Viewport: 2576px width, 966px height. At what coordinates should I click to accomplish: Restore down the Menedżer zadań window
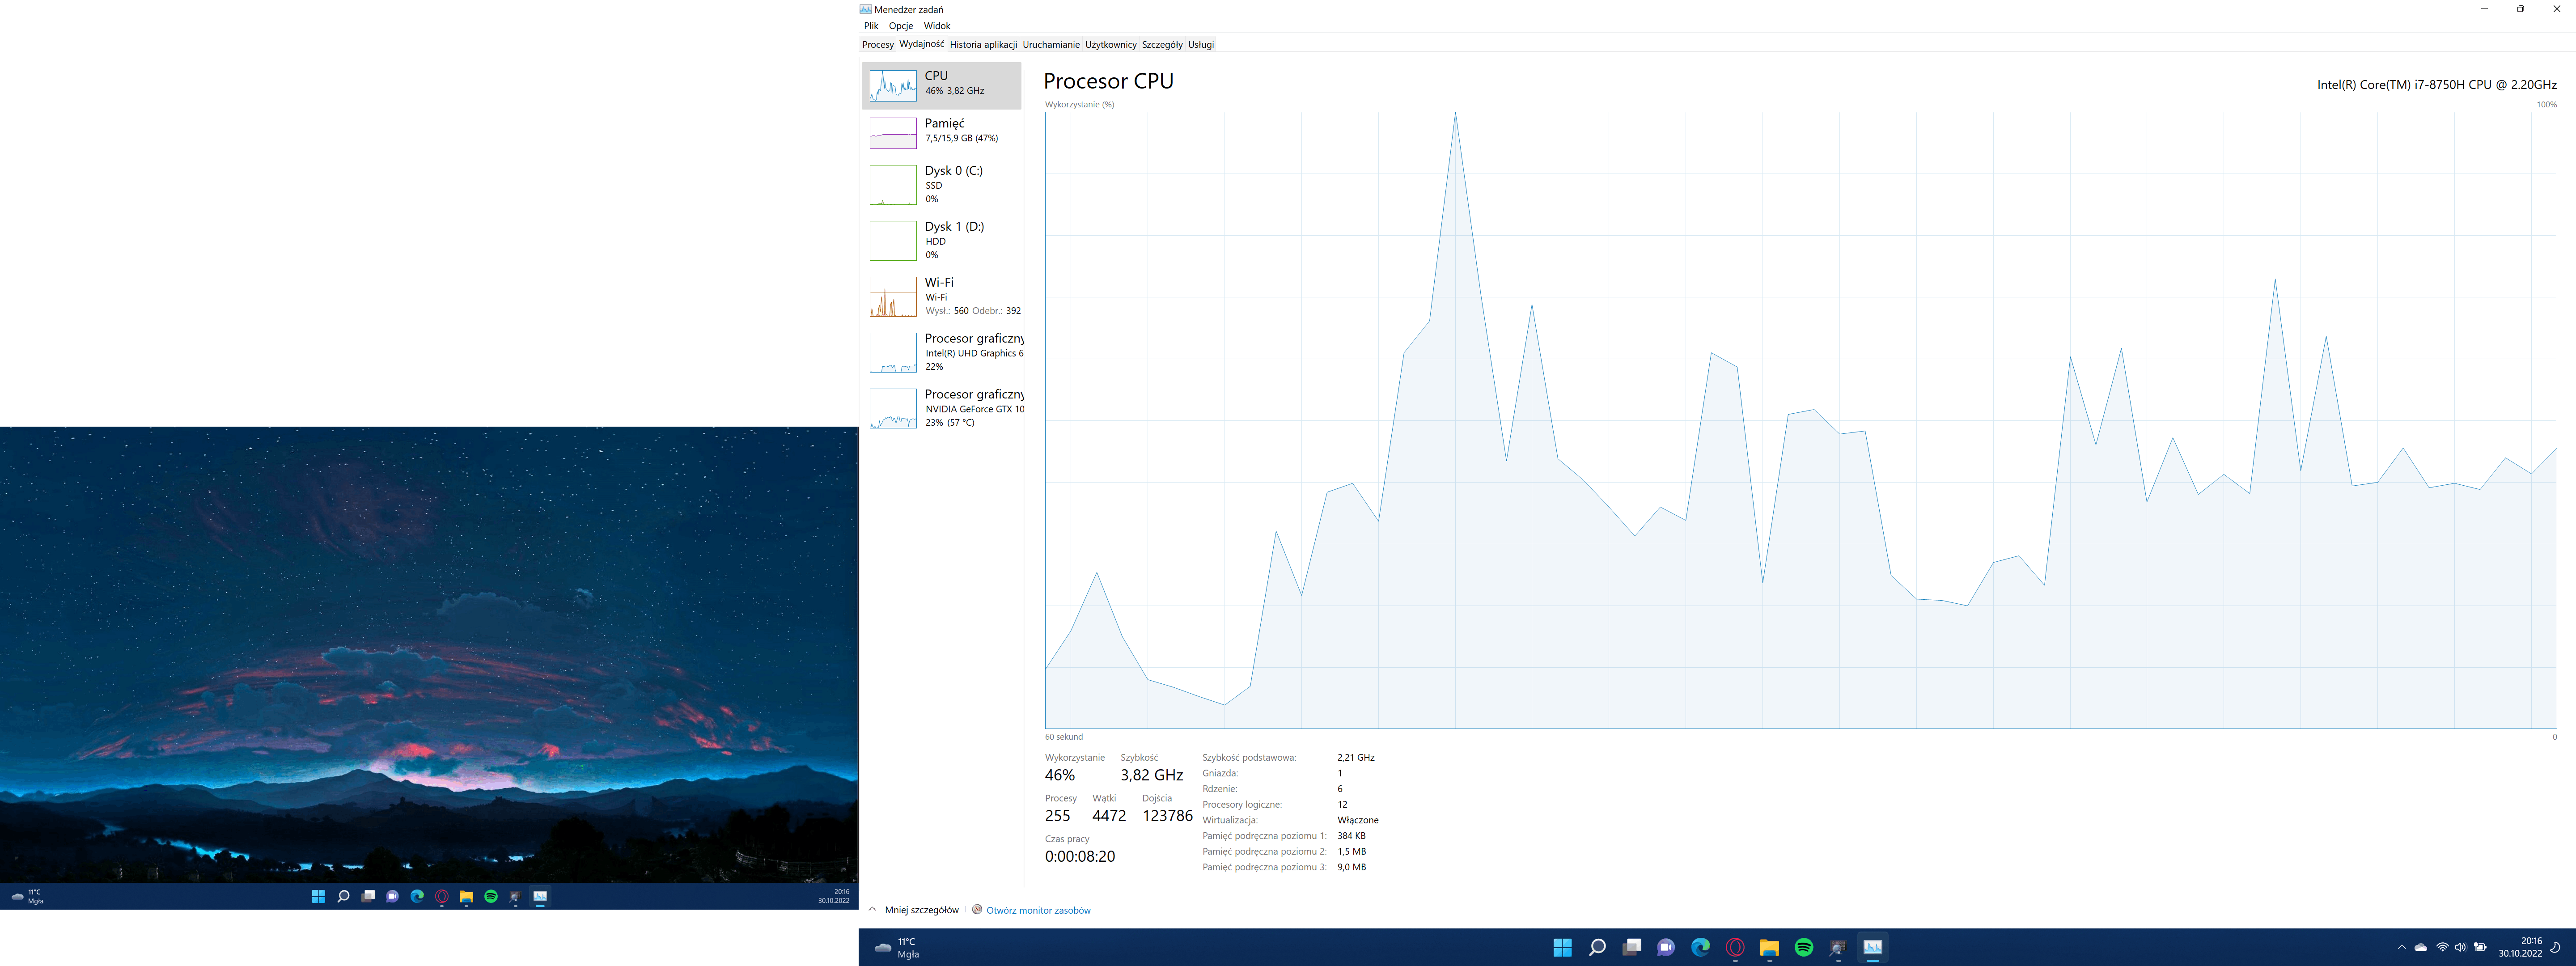tap(2520, 9)
